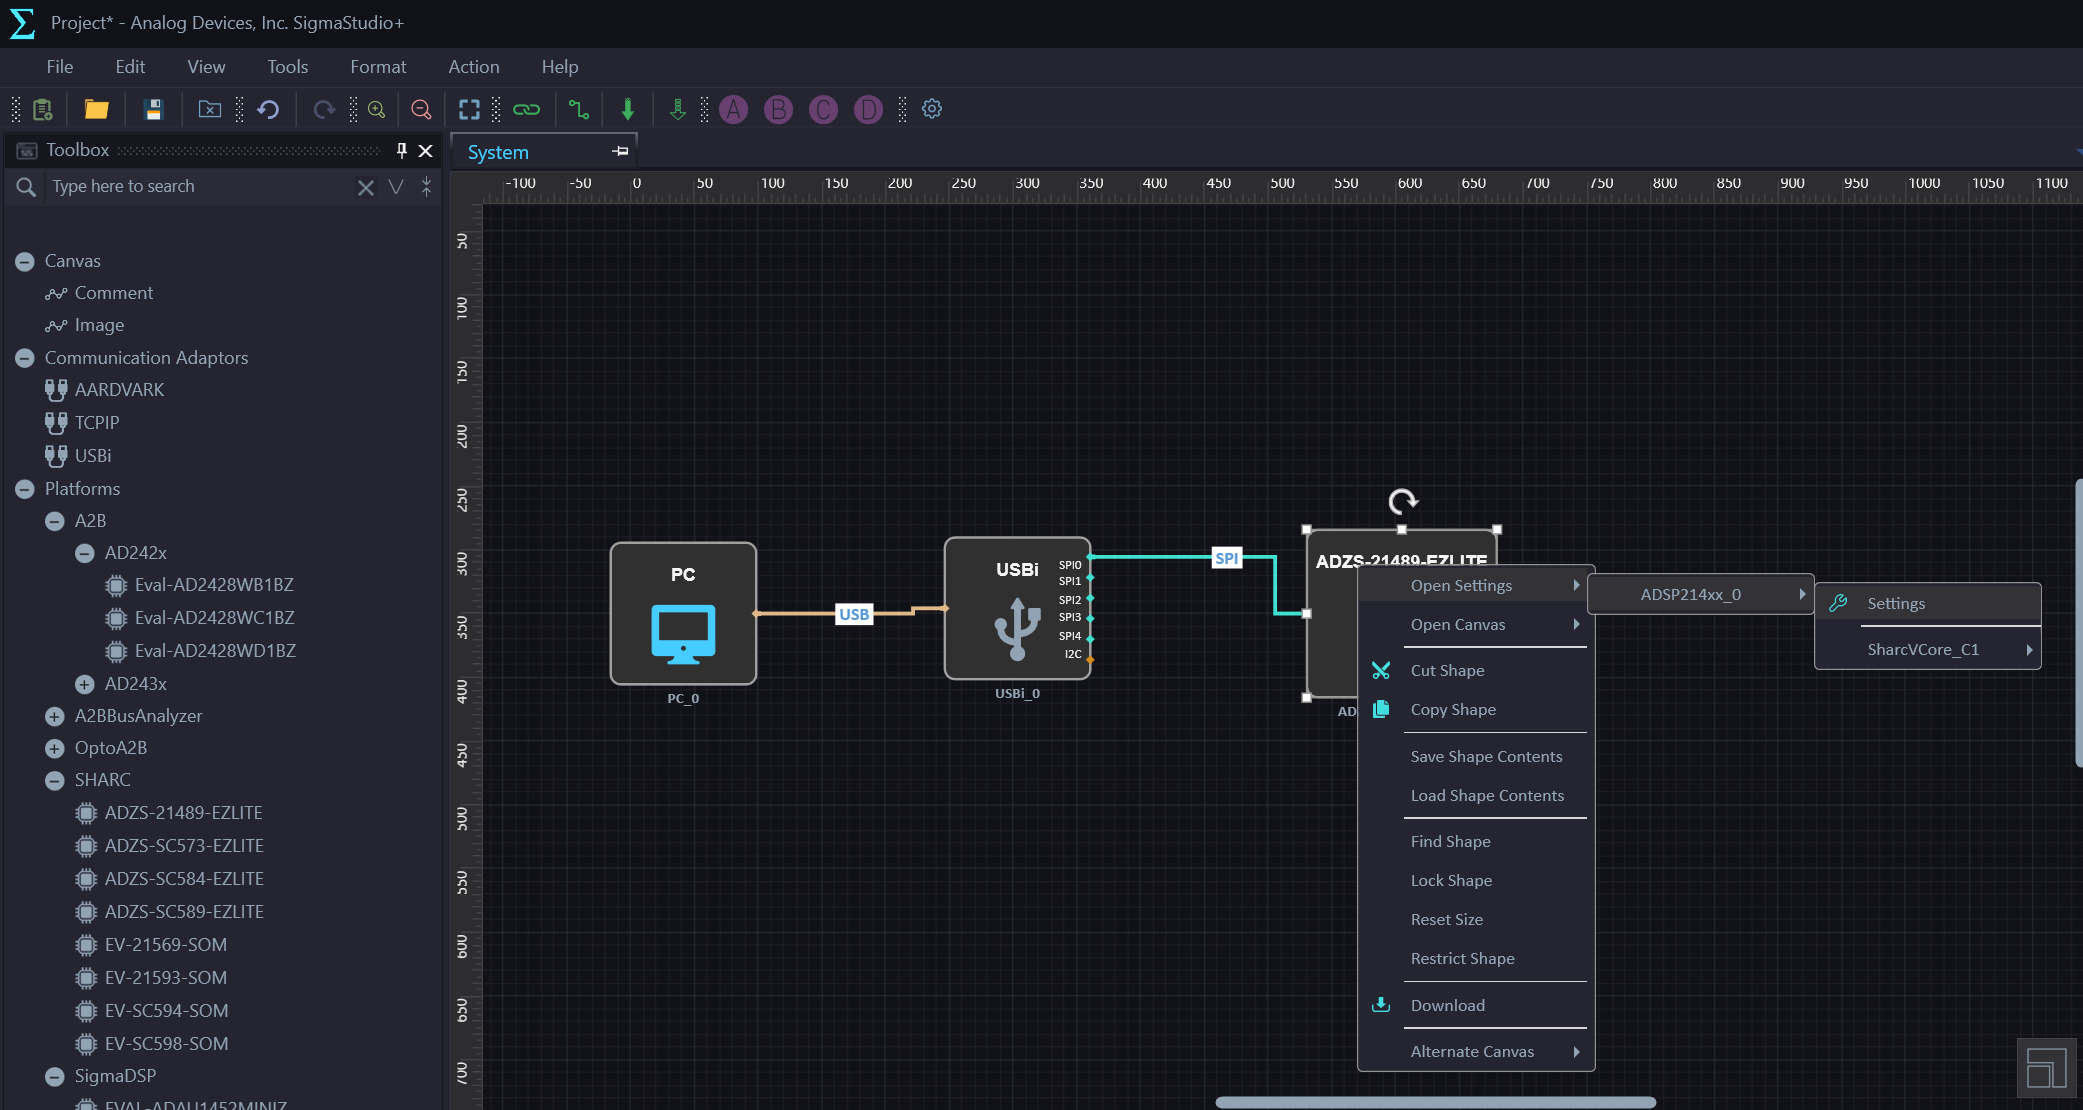Pin the Toolbox panel
This screenshot has height=1110, width=2083.
click(402, 150)
